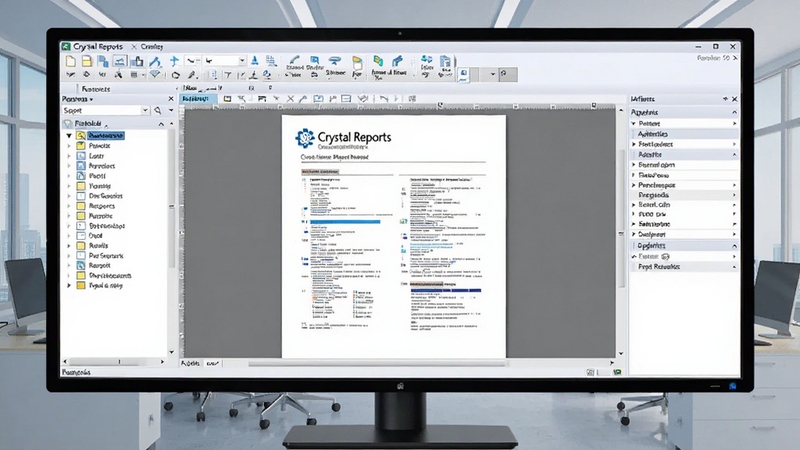Select the ellipse shape icon in the second toolbar row
The image size is (800, 450).
click(176, 76)
